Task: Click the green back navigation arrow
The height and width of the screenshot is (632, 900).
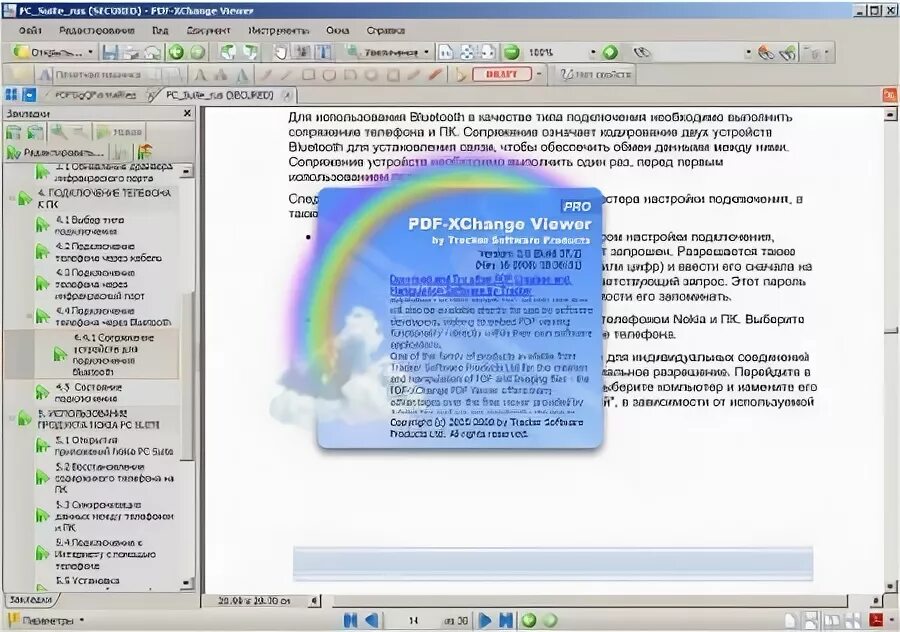Action: (177, 53)
